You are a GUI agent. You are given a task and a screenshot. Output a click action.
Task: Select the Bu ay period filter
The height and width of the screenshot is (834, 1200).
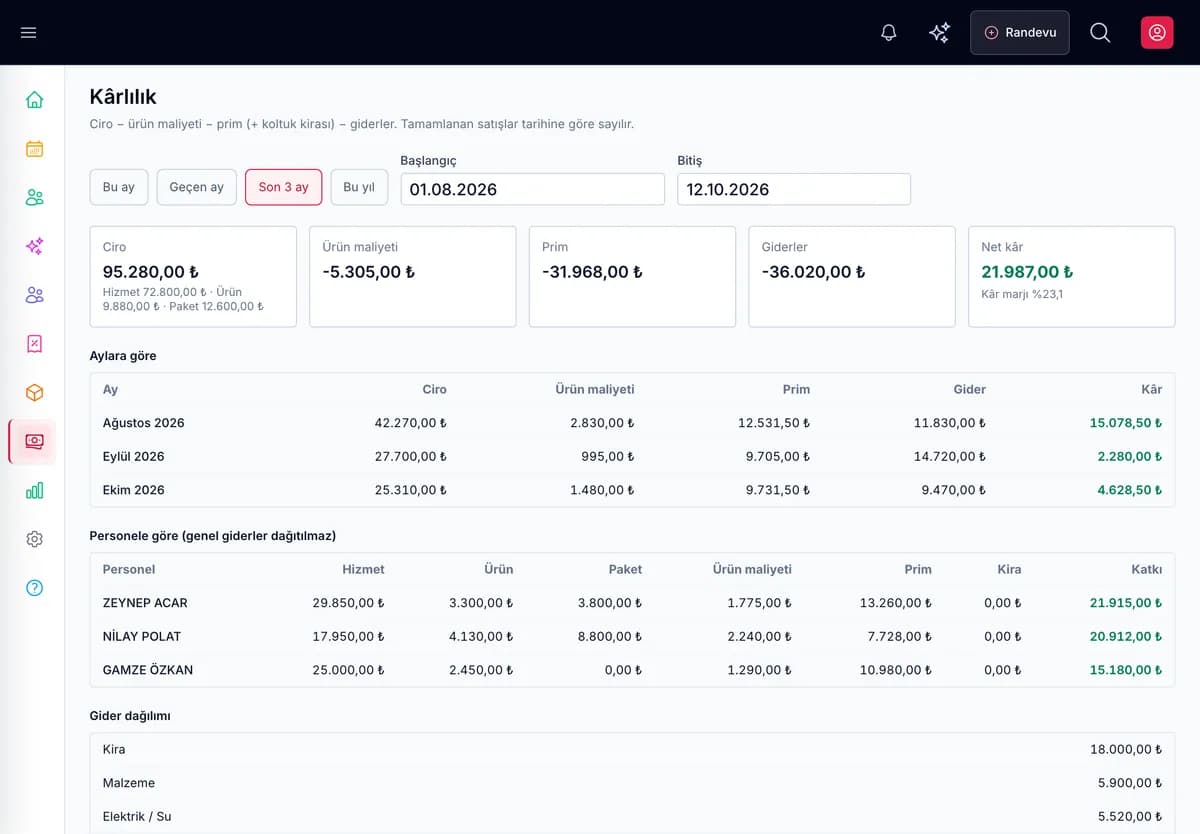click(119, 187)
